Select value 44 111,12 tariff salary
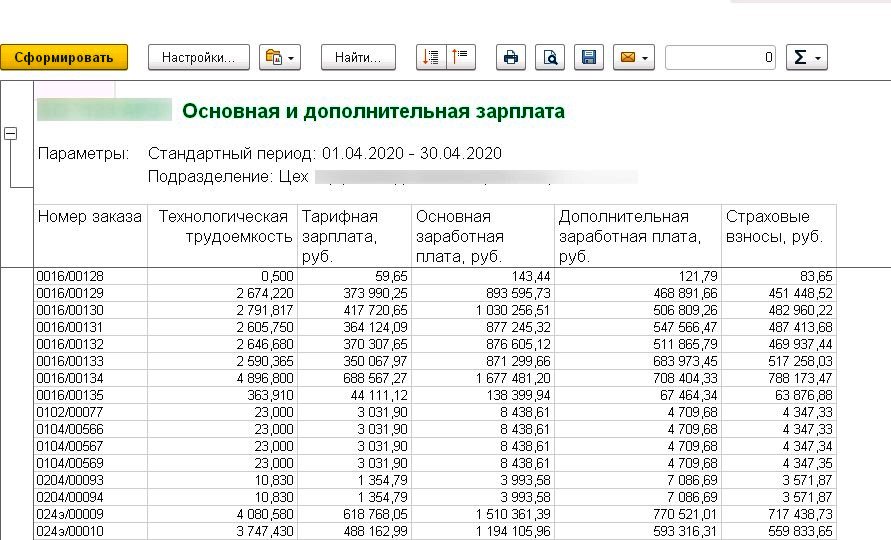This screenshot has width=891, height=540. pyautogui.click(x=355, y=396)
